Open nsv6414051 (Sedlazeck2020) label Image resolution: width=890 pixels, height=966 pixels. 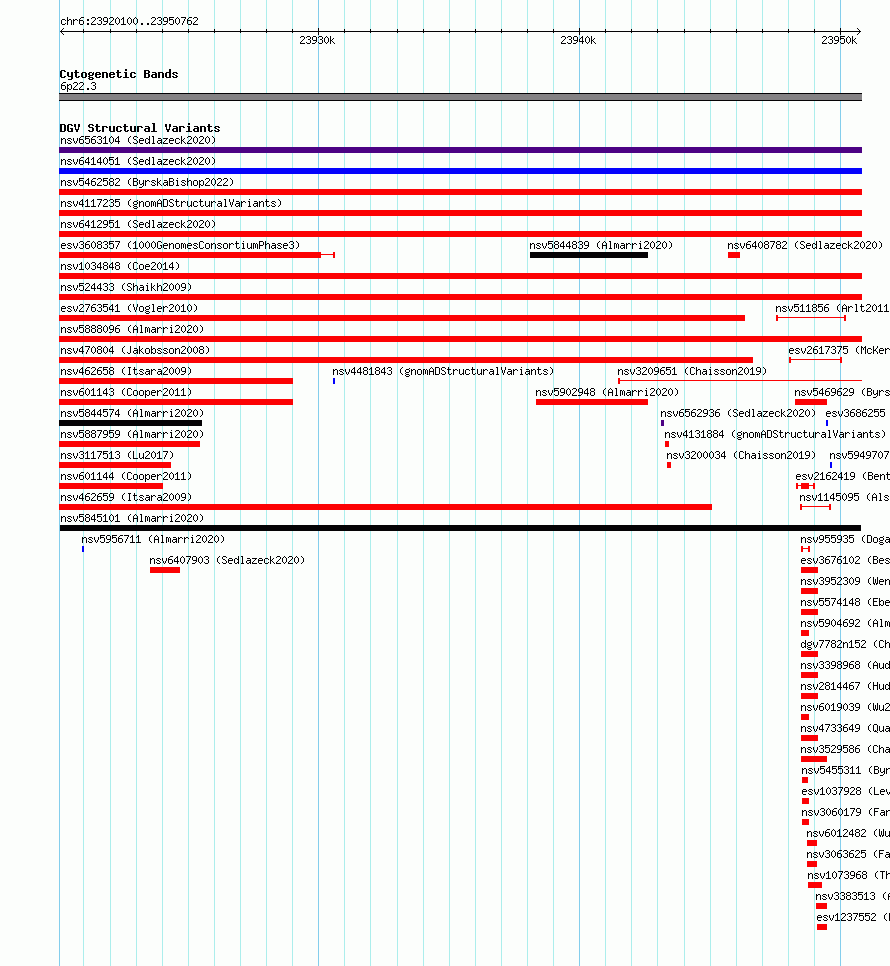point(138,161)
